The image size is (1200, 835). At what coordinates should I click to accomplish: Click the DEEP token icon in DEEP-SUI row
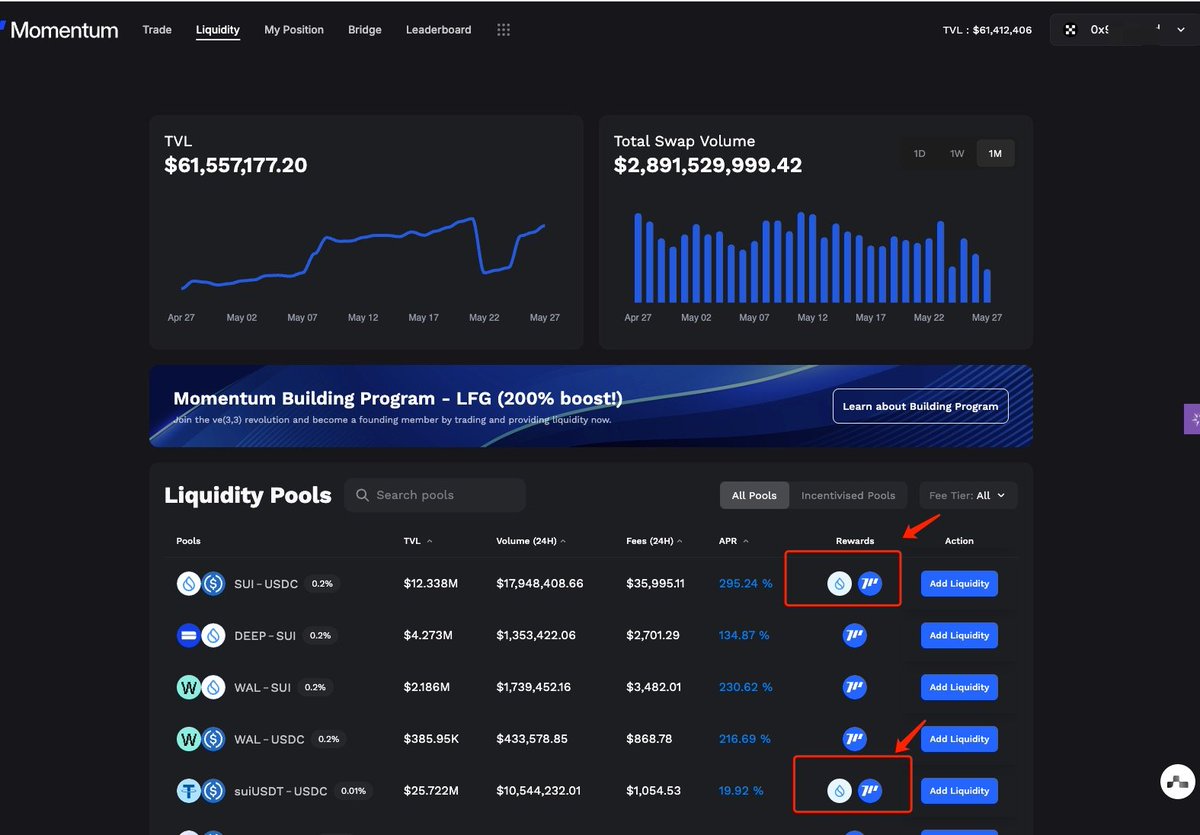pos(189,635)
